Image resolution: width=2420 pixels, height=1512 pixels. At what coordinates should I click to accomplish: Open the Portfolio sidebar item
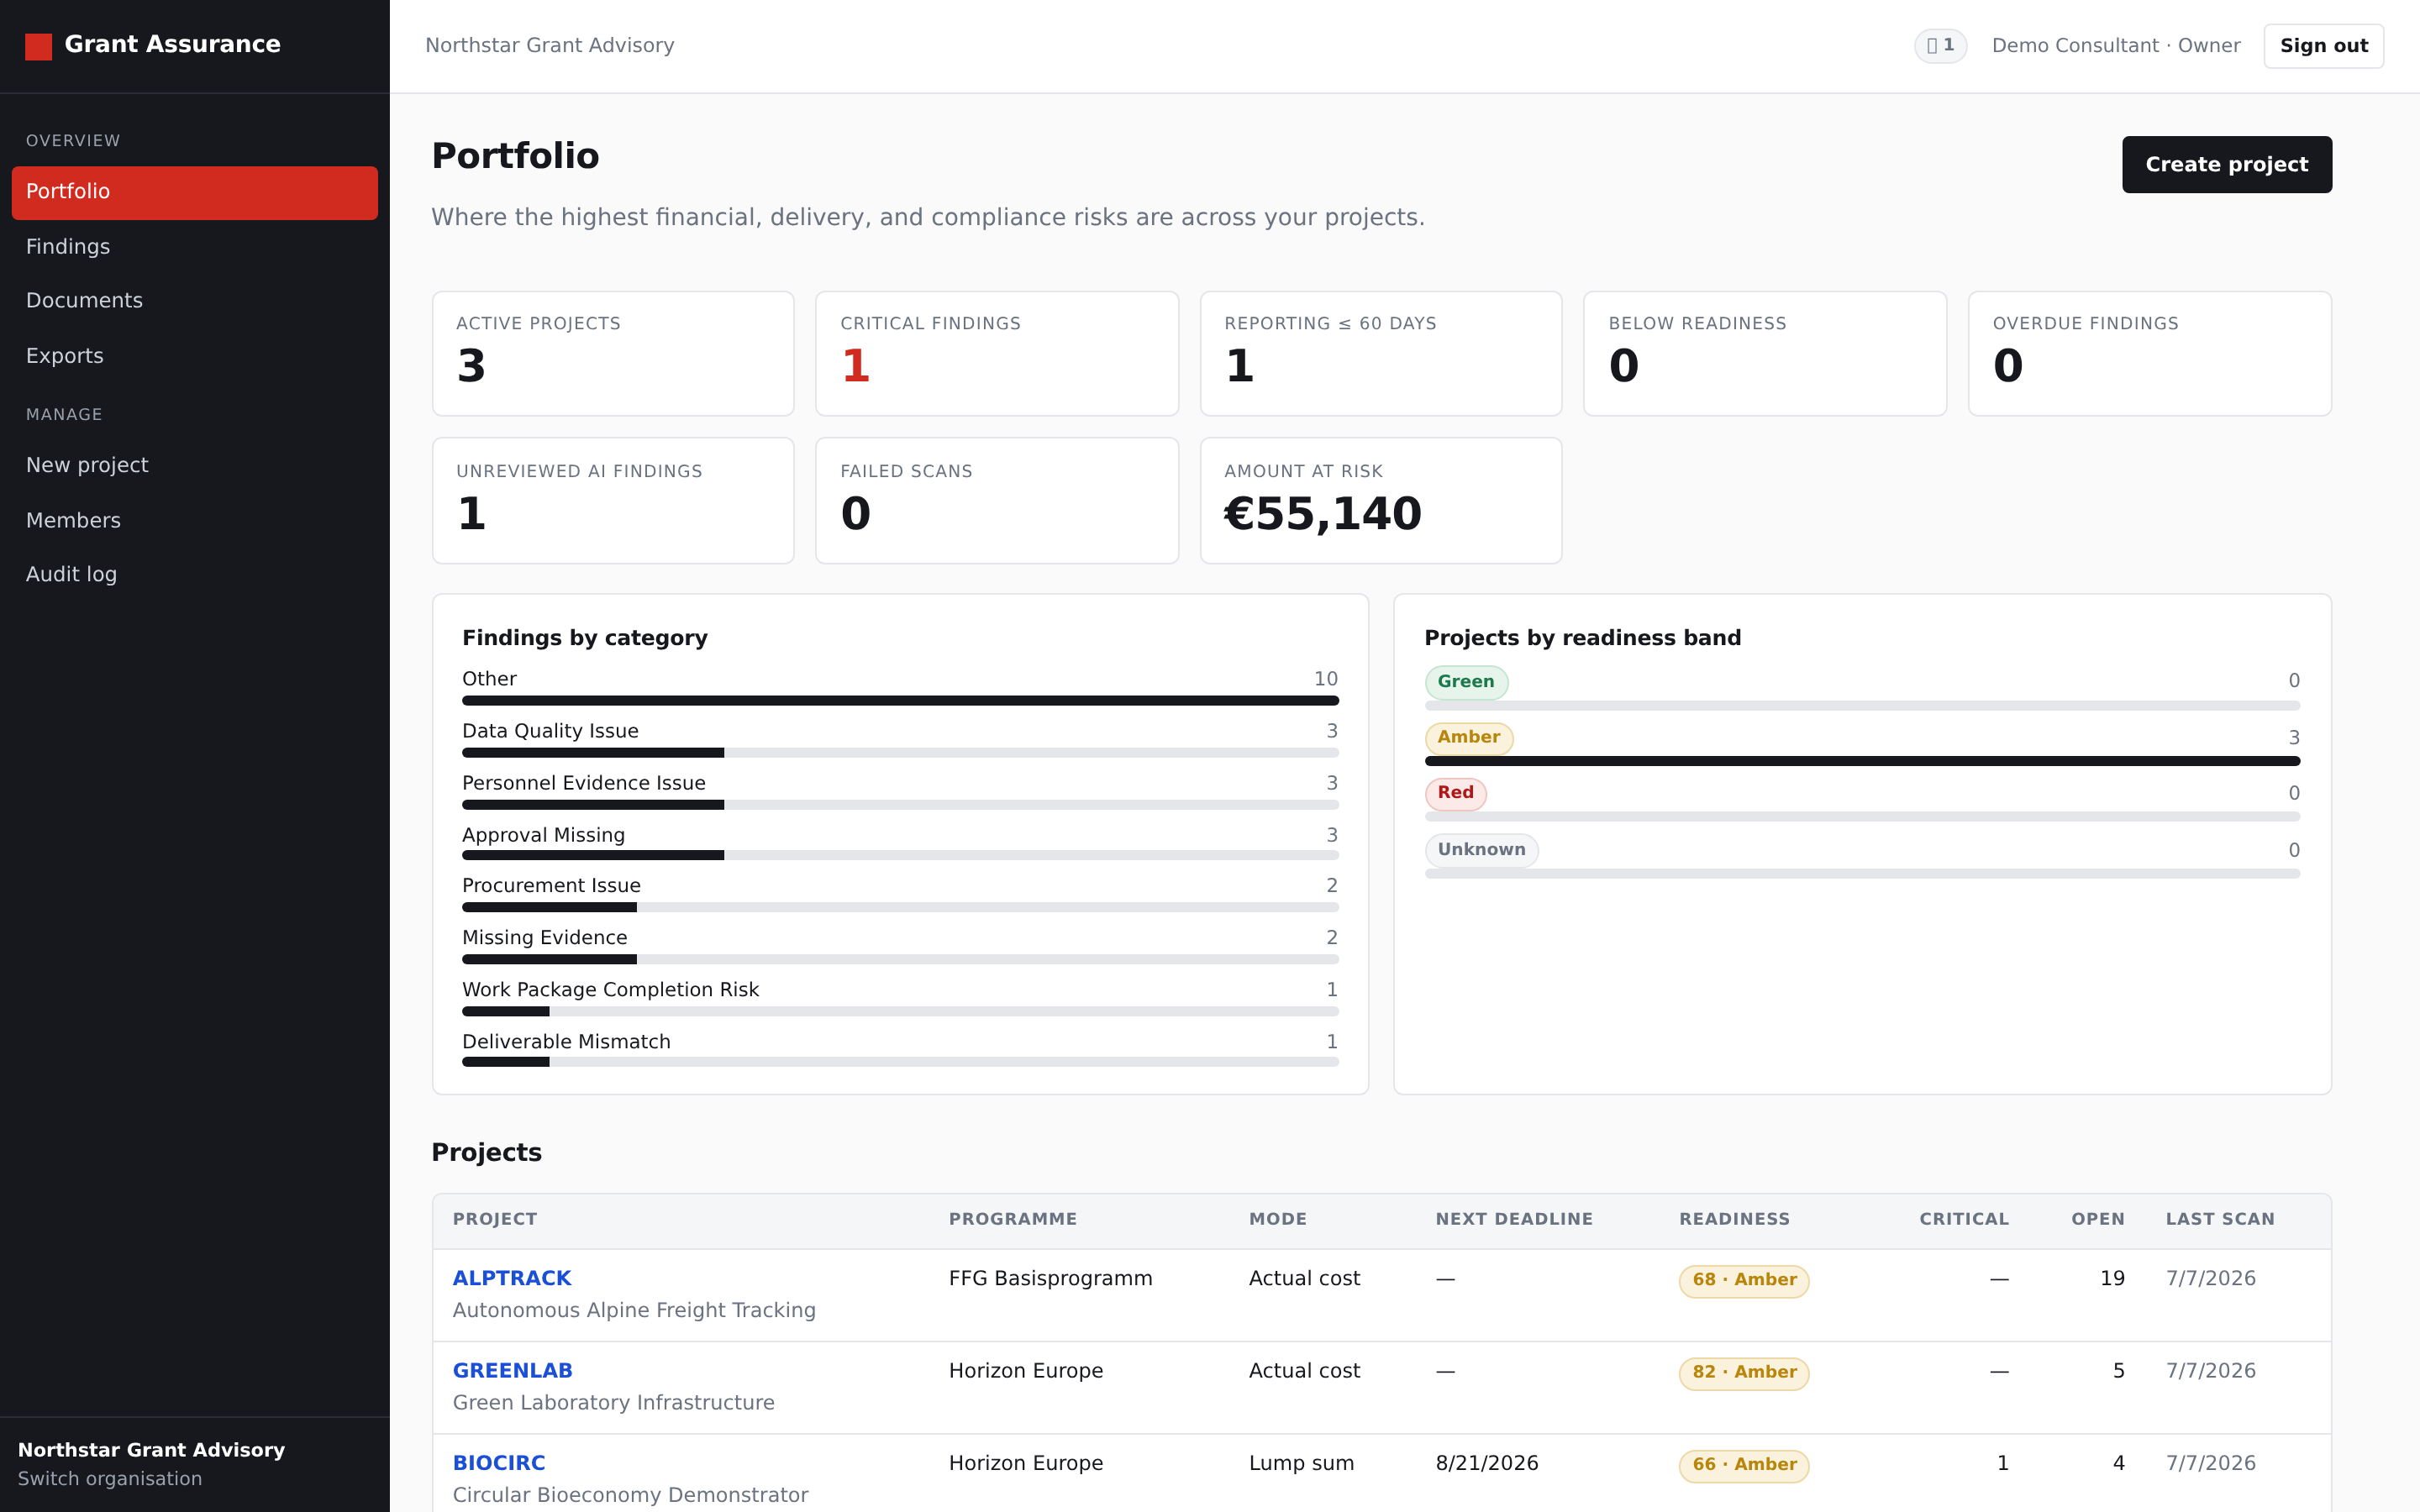click(194, 192)
